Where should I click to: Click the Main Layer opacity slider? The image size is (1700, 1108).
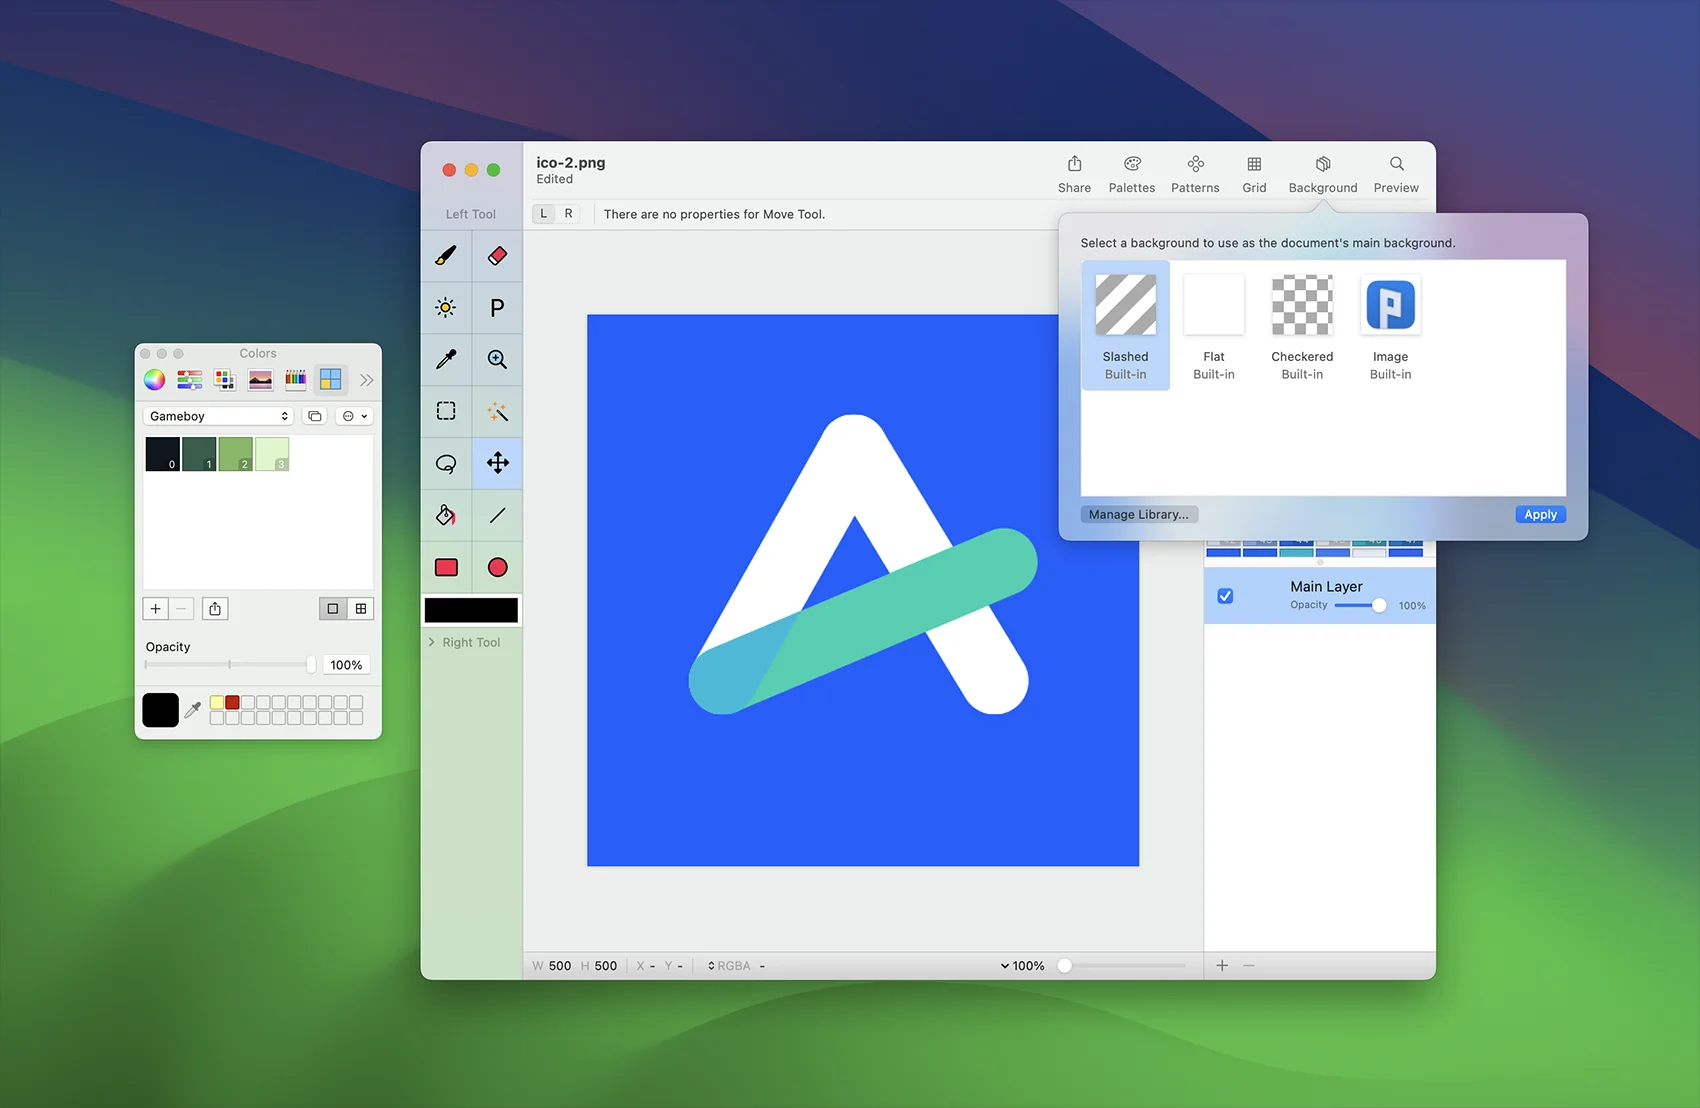point(1360,605)
